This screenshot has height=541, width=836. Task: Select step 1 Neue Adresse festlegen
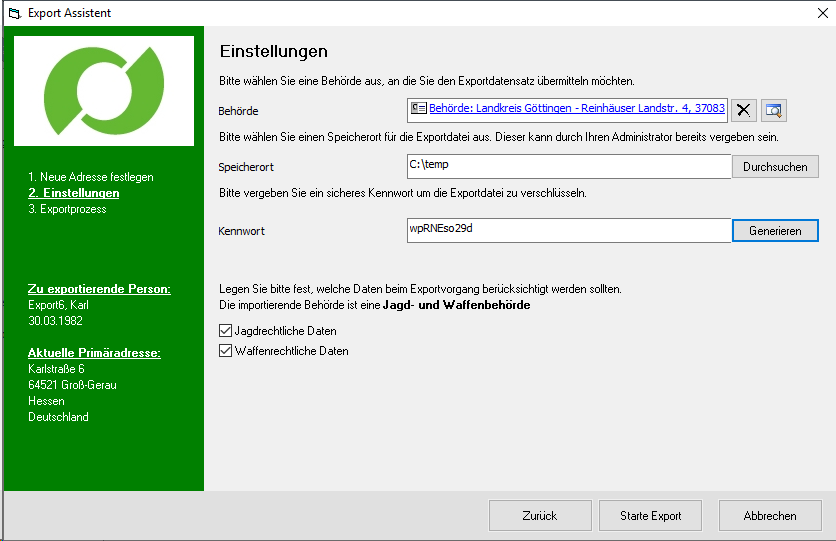click(90, 177)
